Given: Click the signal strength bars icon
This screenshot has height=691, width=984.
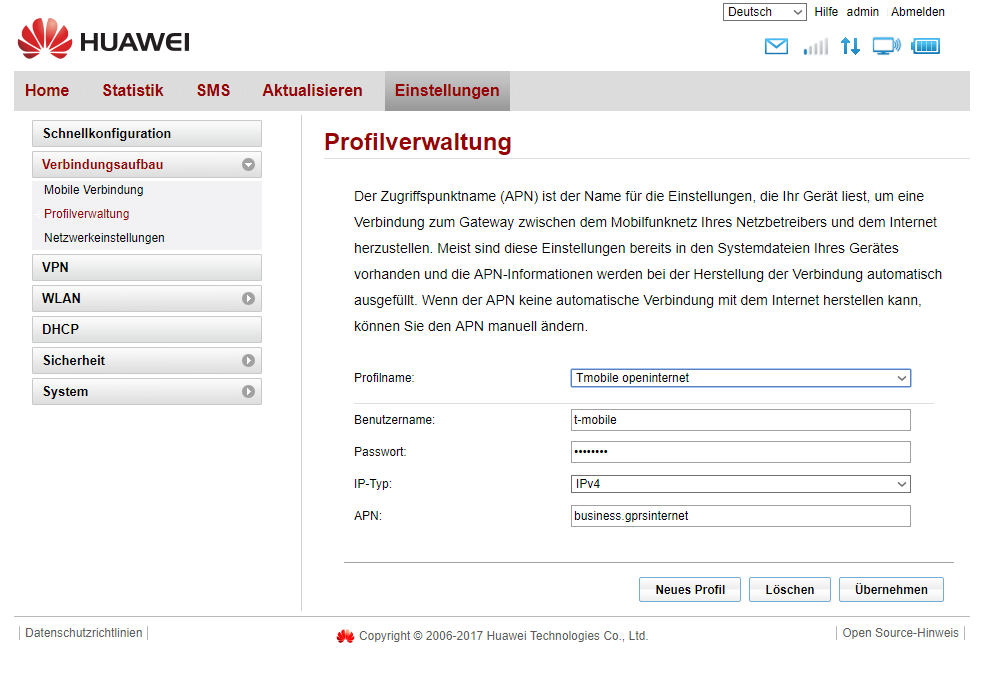Looking at the screenshot, I should click(x=815, y=46).
